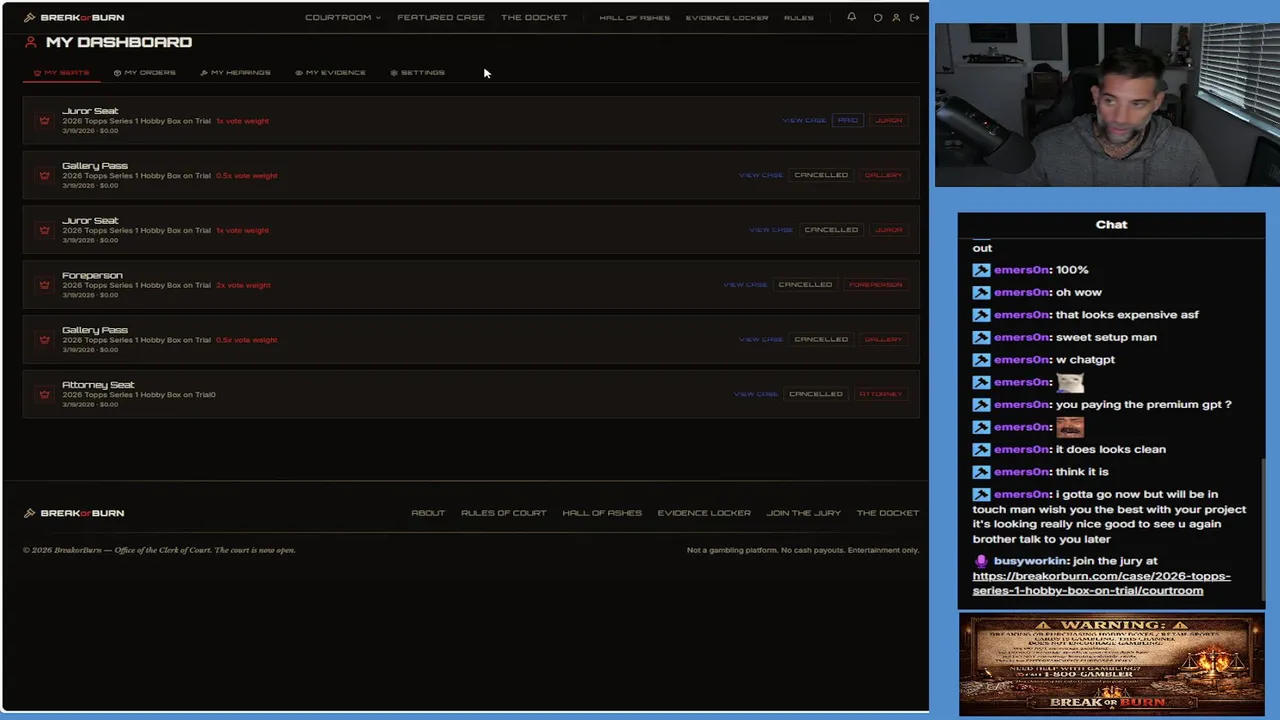Click the crown icon of Attorney Seat row

coord(44,394)
